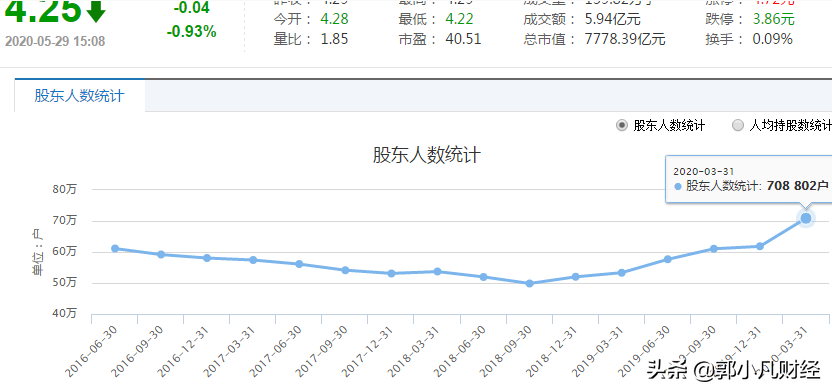Click the 总市值 7778.39亿元 value
This screenshot has width=832, height=392.
tap(625, 39)
